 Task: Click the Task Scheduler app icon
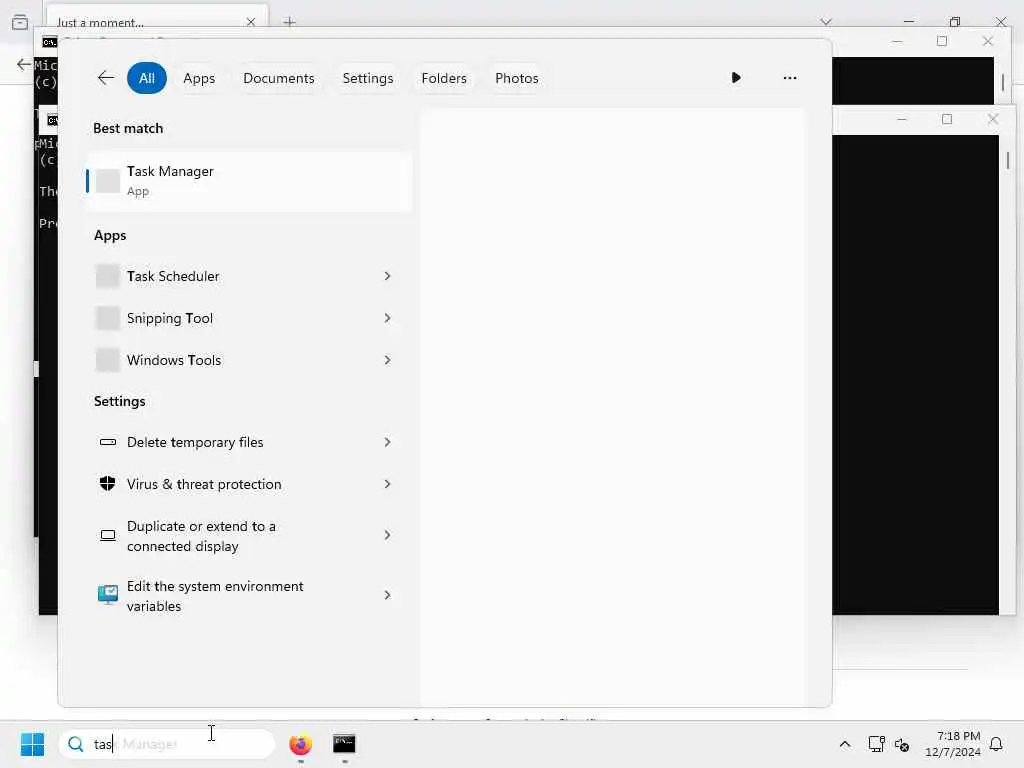(x=108, y=276)
